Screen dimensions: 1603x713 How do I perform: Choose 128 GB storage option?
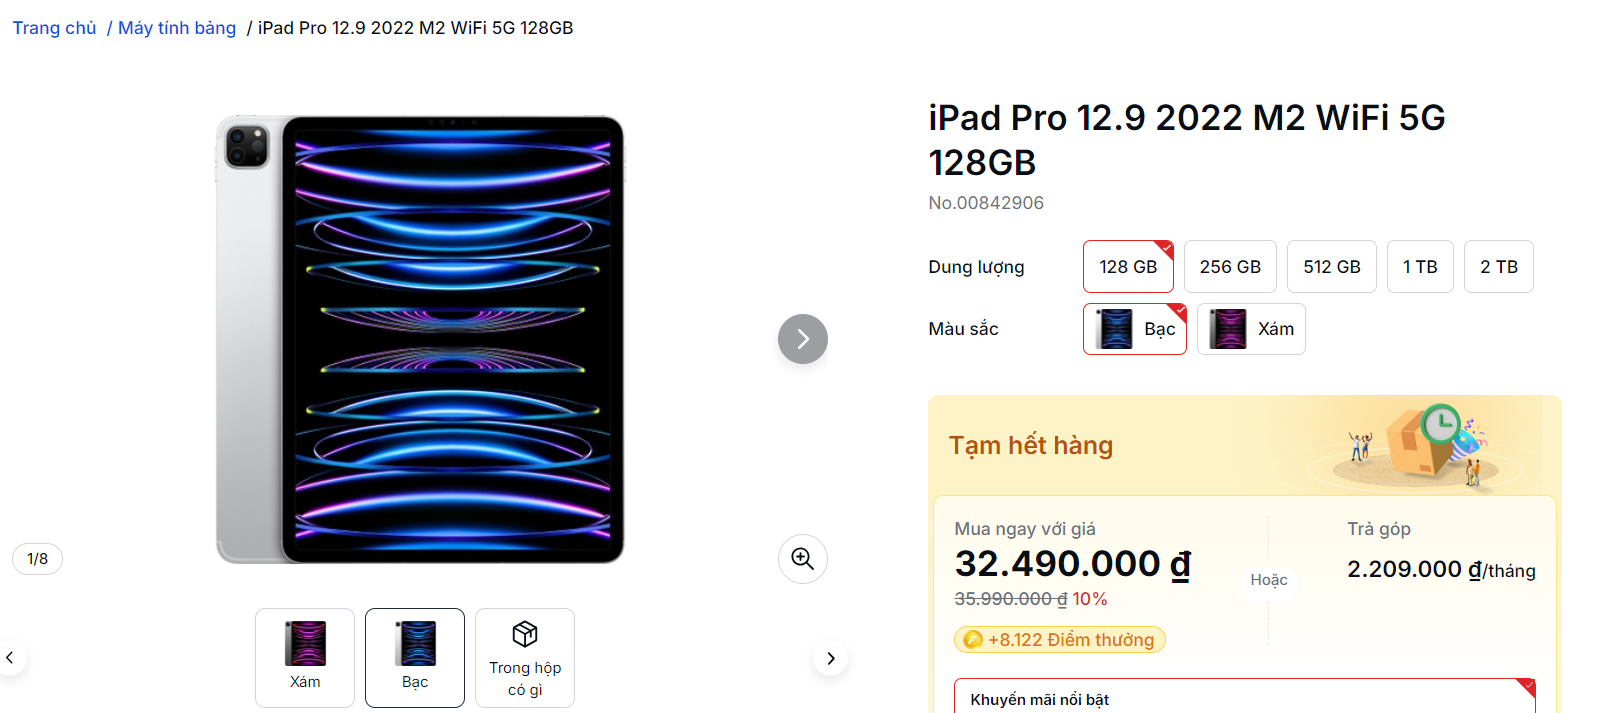[x=1128, y=267]
